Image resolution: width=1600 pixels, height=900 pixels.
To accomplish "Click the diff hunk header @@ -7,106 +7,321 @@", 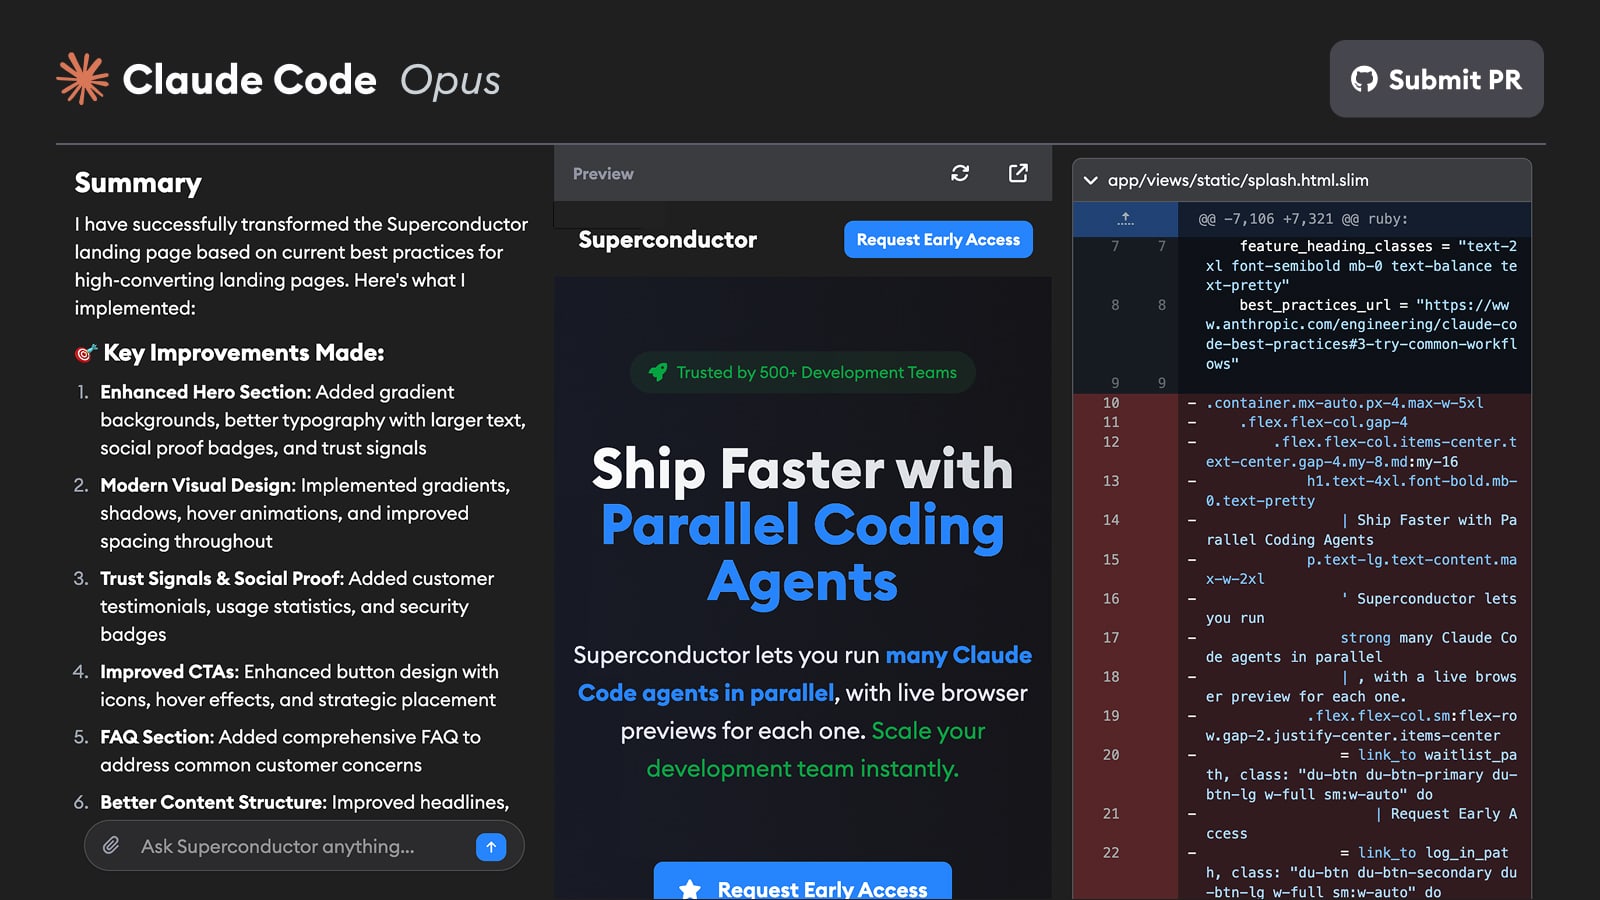I will click(1303, 219).
